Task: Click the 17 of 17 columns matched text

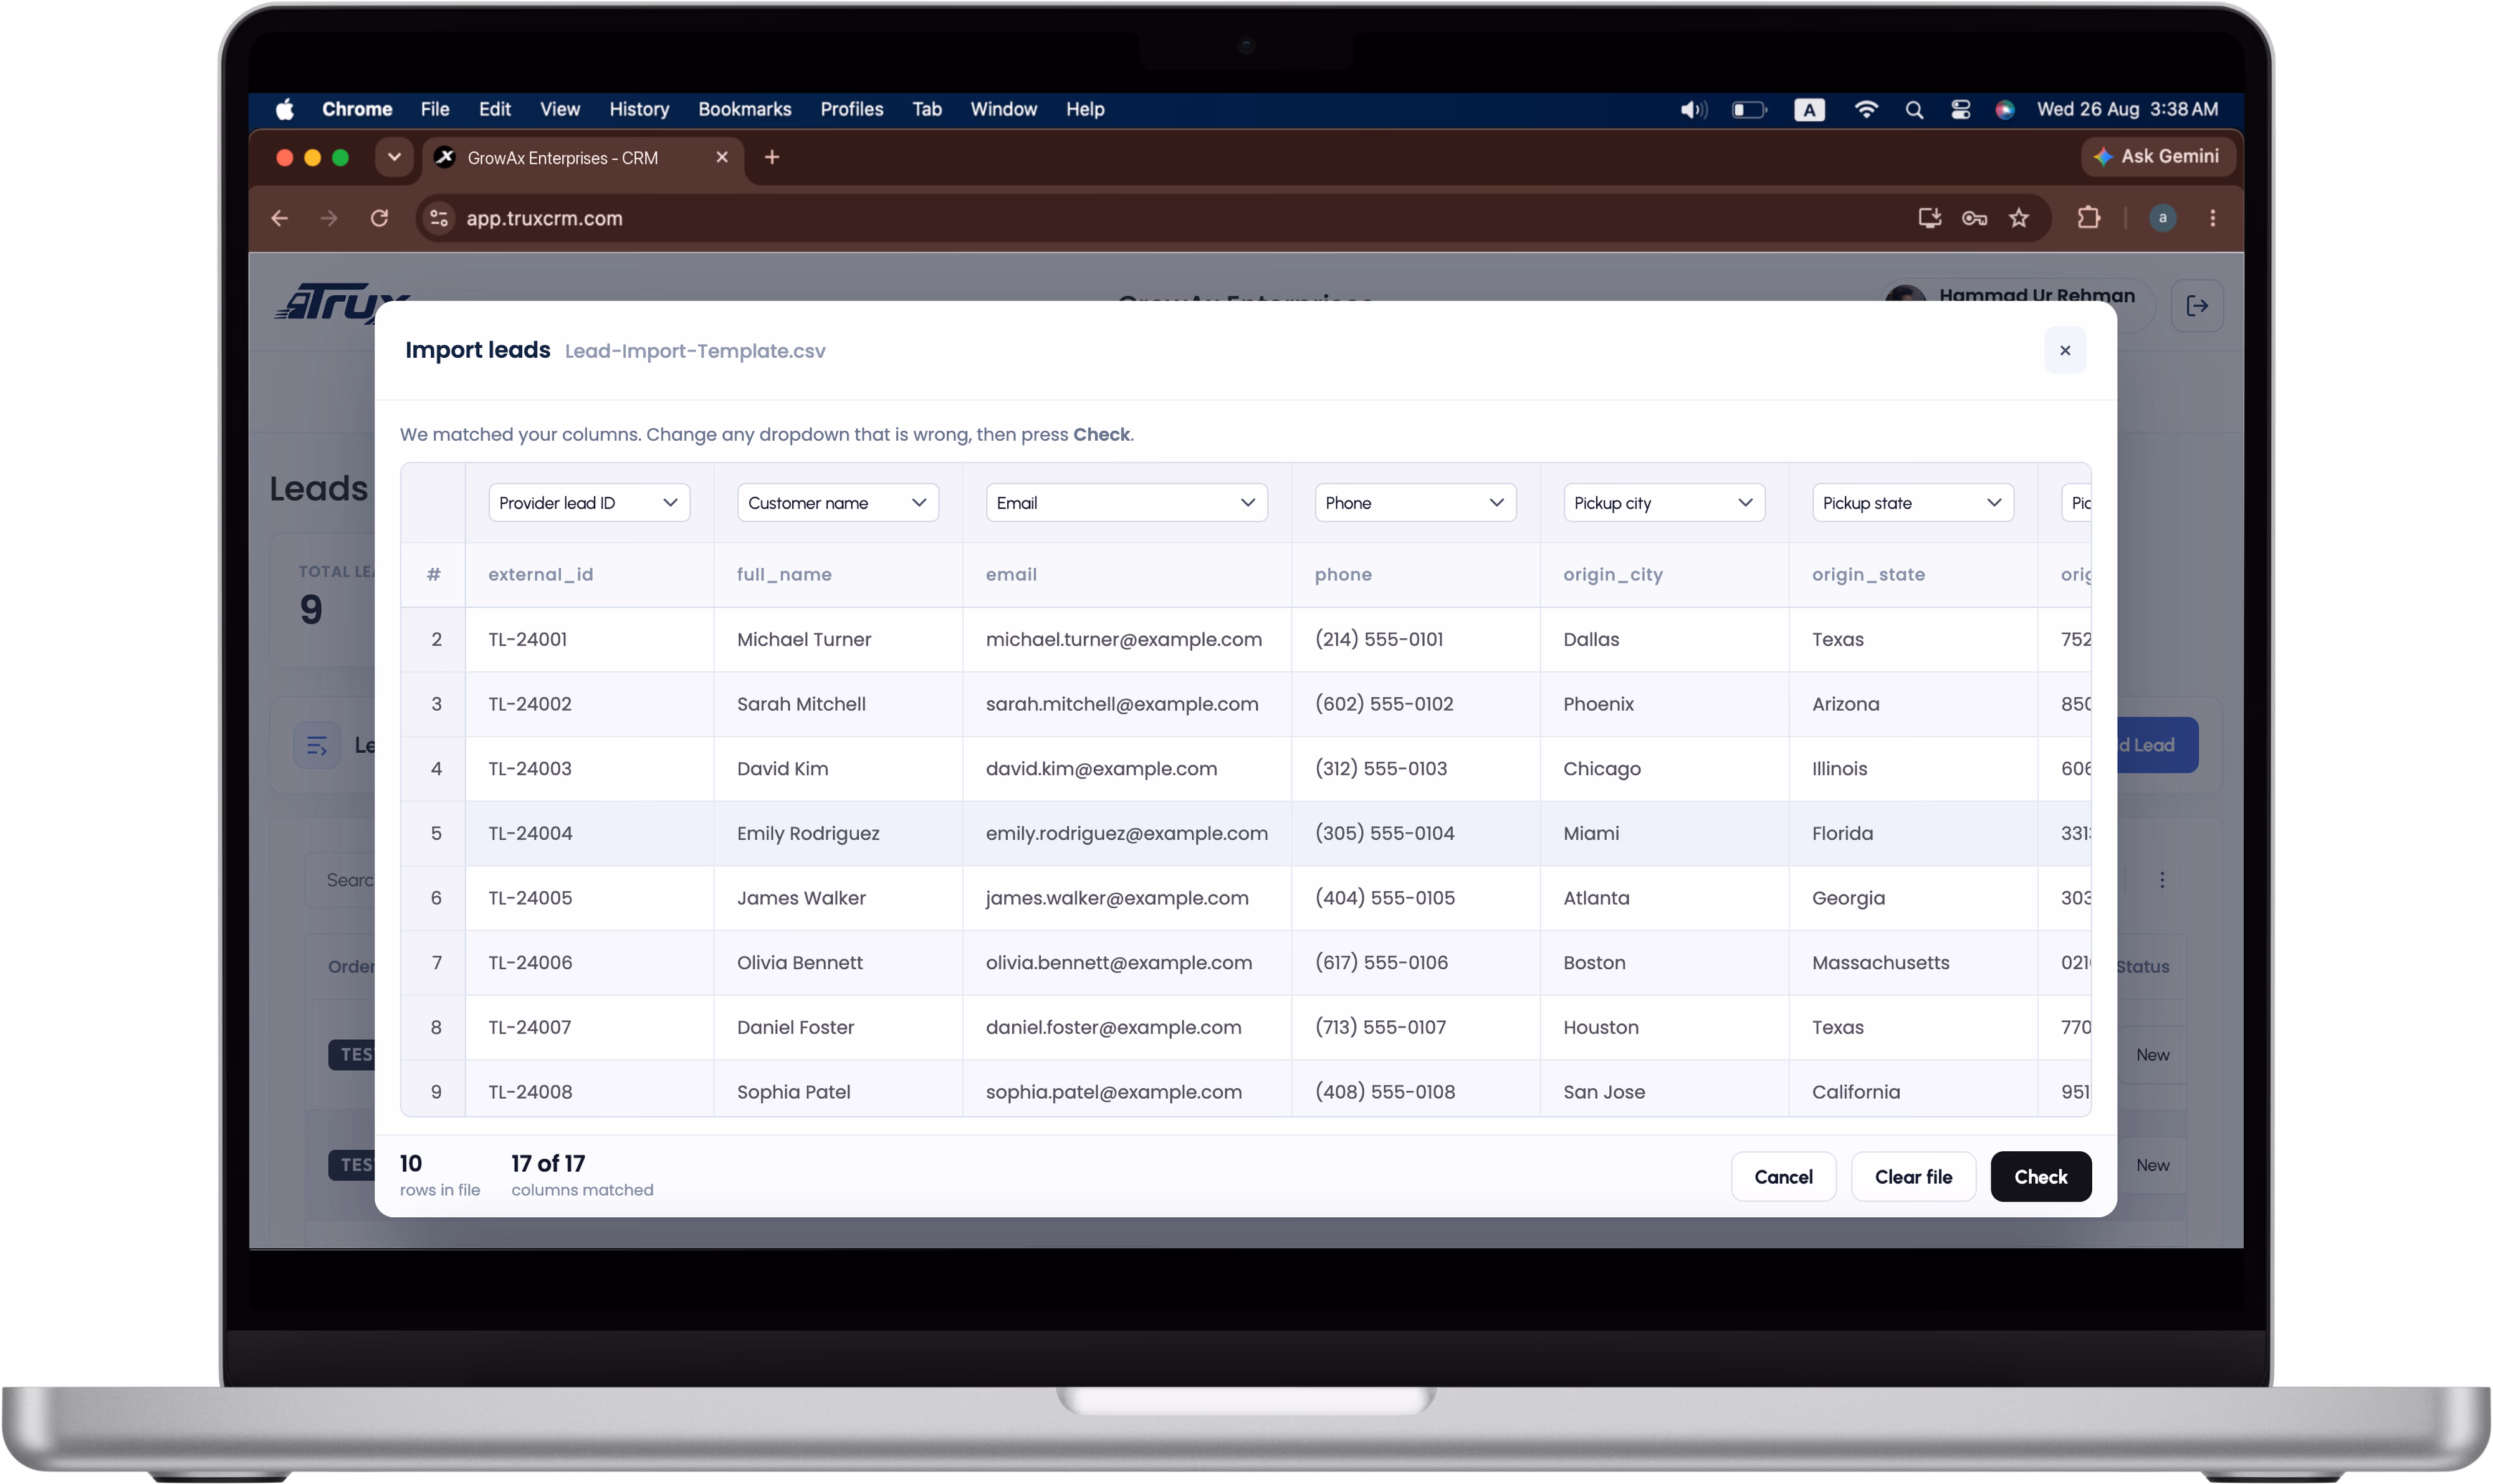Action: point(582,1175)
